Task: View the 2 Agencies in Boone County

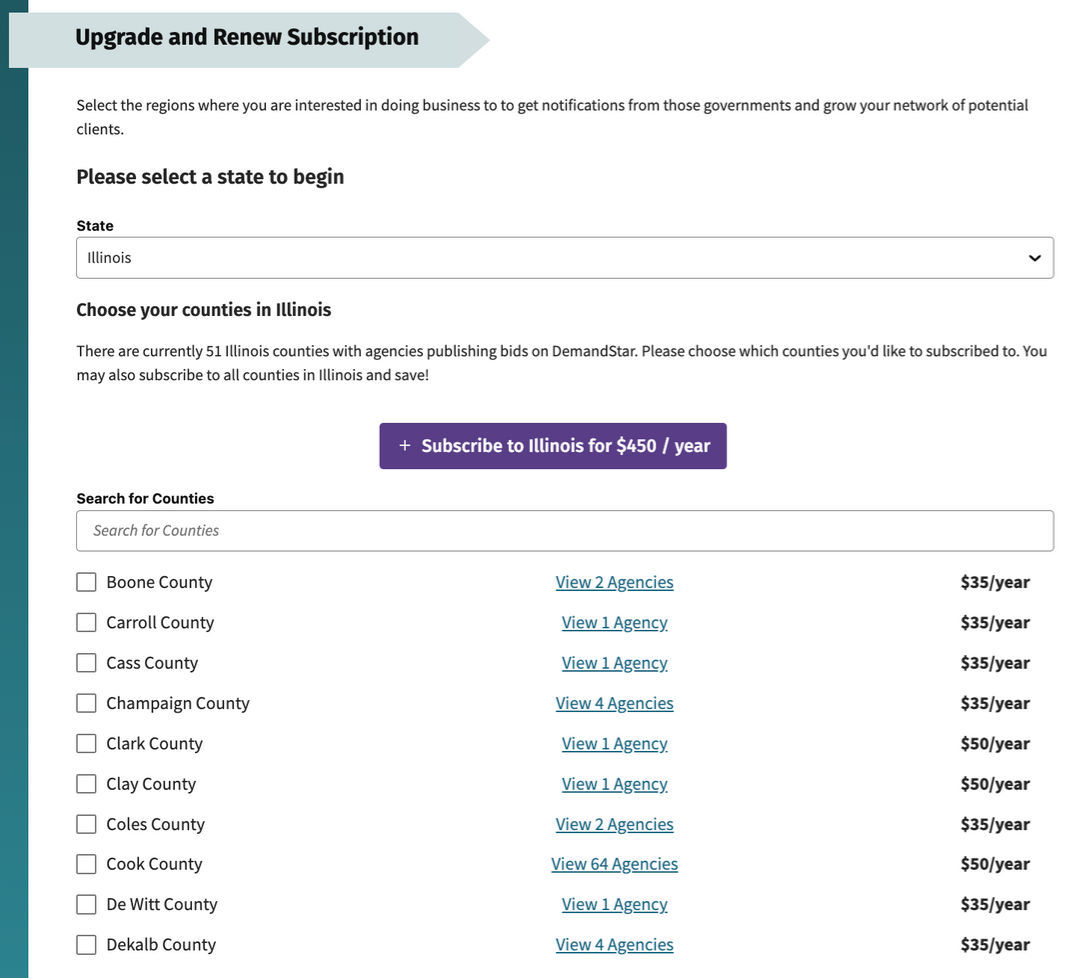Action: coord(614,581)
